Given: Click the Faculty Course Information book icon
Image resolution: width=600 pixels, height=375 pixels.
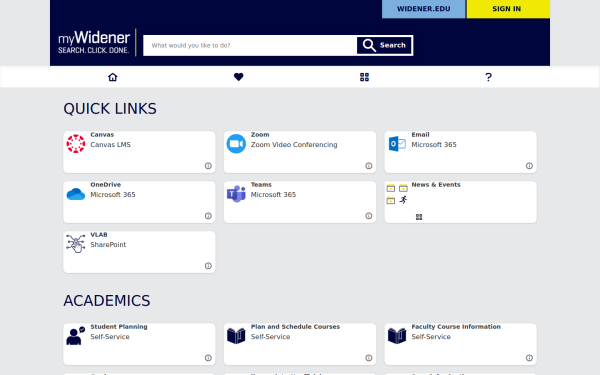Looking at the screenshot, I should pyautogui.click(x=397, y=336).
